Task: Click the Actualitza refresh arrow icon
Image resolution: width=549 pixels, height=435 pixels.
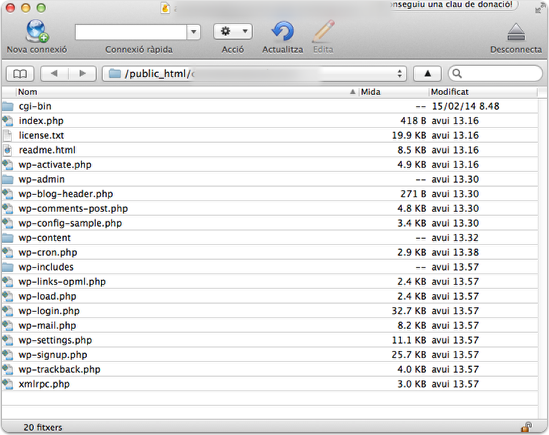Action: 283,32
